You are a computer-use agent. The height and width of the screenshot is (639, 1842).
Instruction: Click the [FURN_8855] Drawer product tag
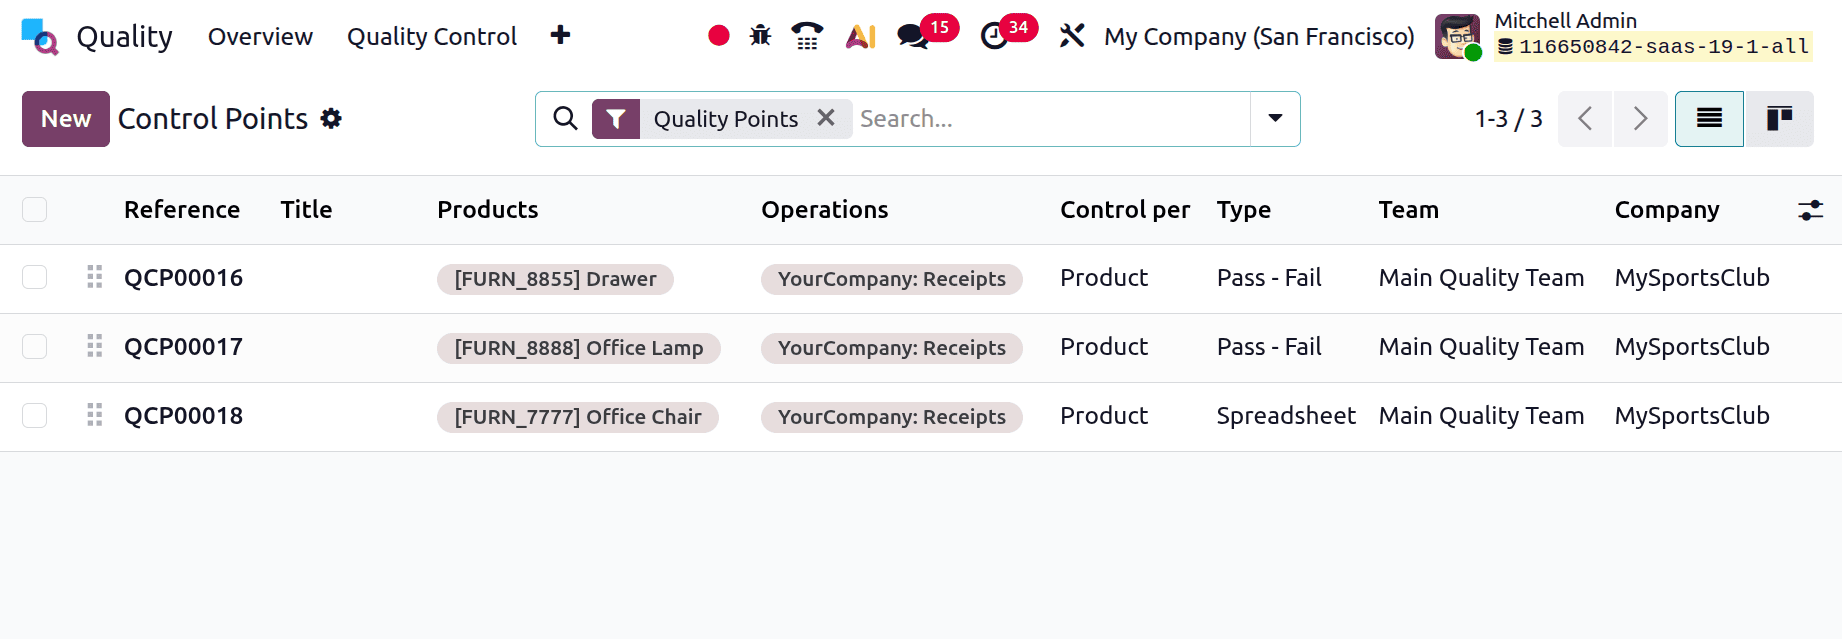coord(555,279)
